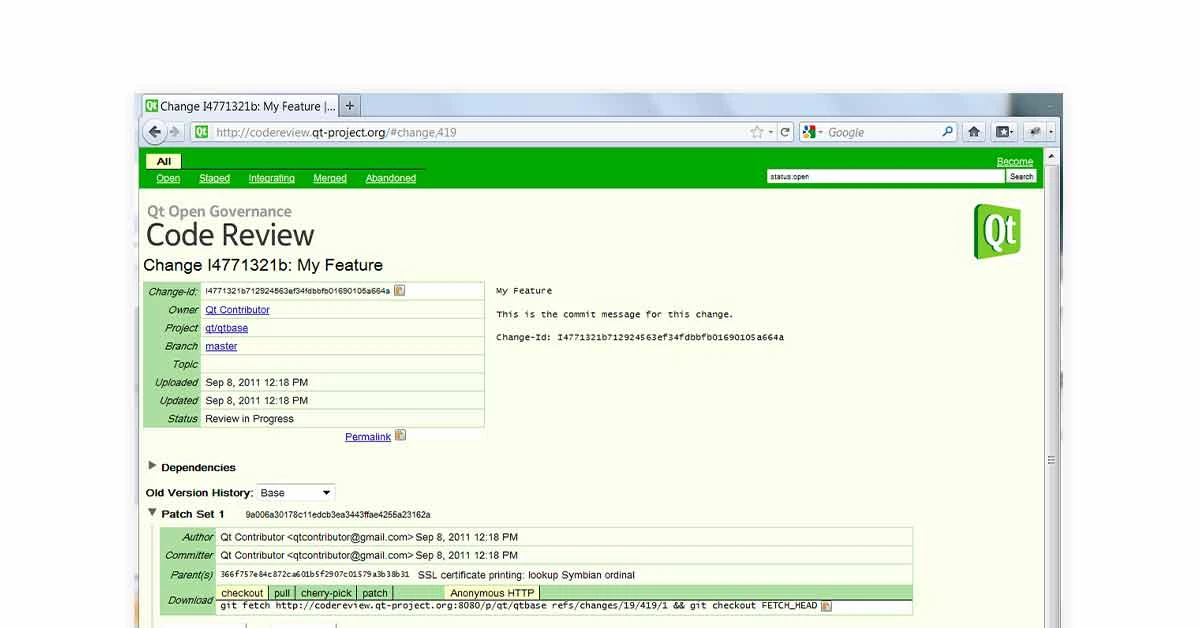Copy the Change-Id using the clipboard icon
Screen dimensions: 1200x628
pyautogui.click(x=399, y=289)
